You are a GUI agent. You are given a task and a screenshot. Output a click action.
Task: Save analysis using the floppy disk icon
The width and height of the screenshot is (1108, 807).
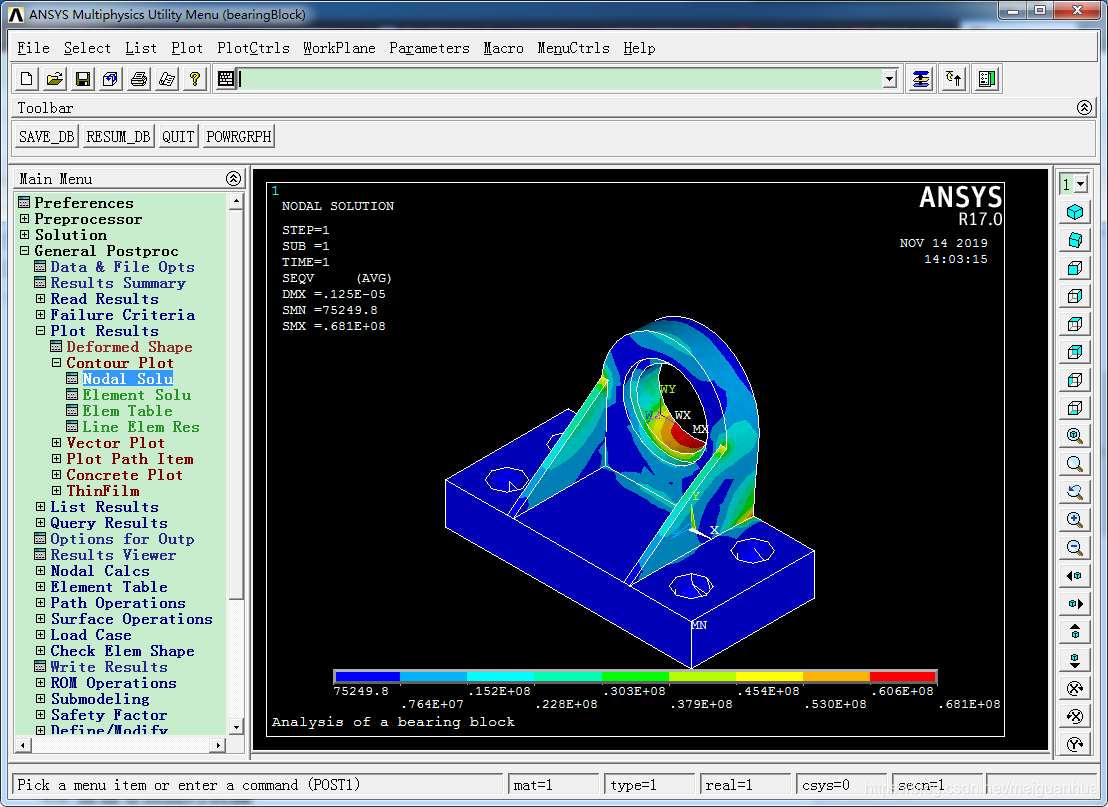(x=83, y=79)
